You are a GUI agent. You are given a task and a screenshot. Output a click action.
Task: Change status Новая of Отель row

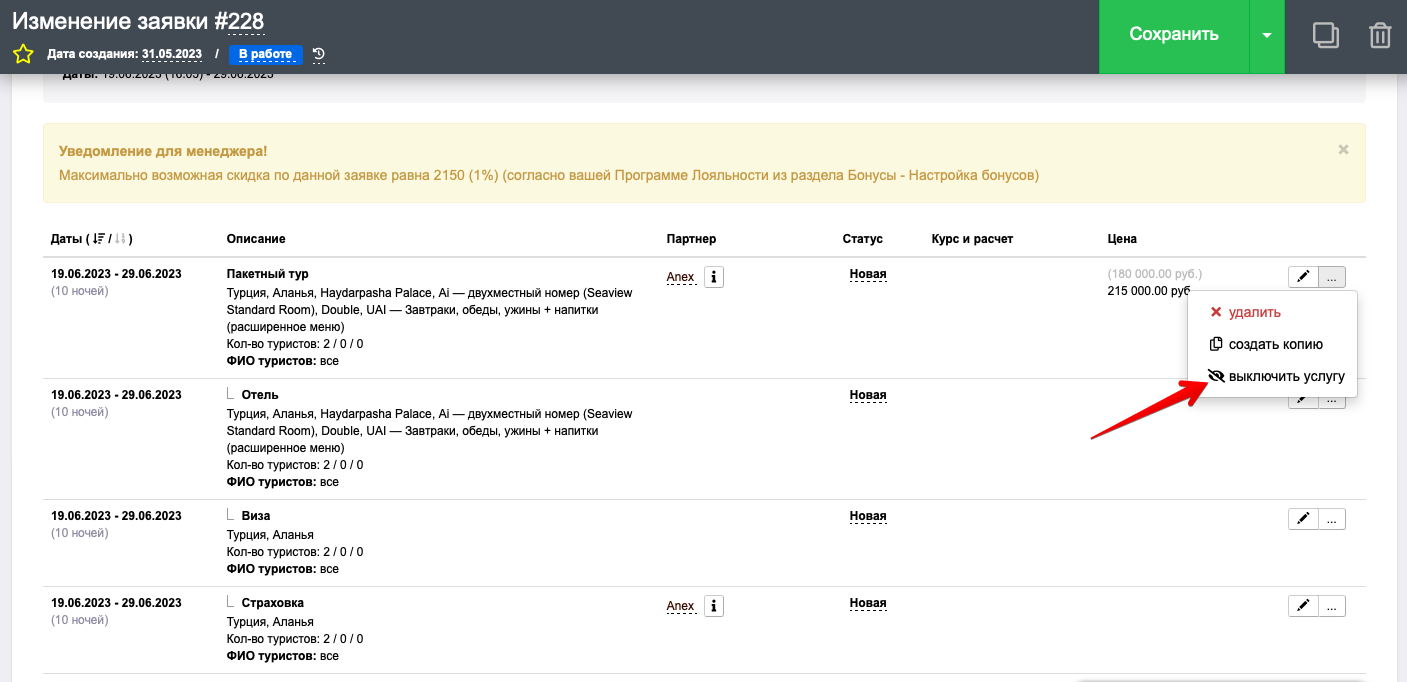point(868,395)
